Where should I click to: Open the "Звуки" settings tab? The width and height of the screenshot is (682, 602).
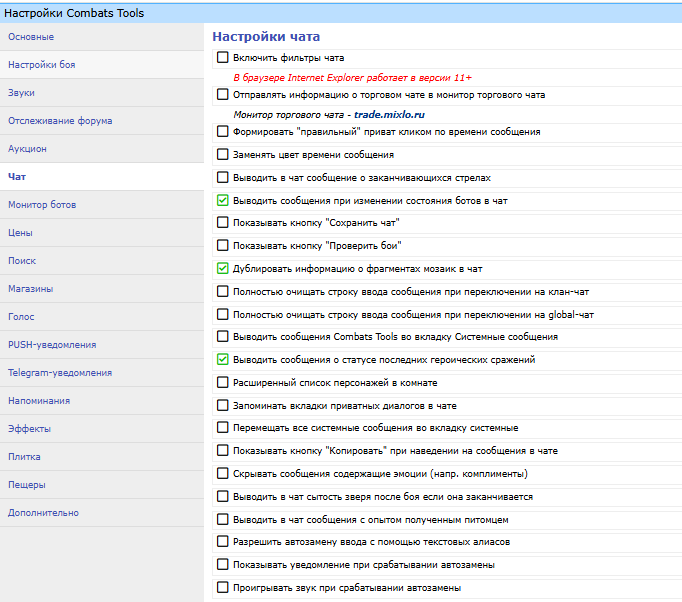pyautogui.click(x=22, y=93)
